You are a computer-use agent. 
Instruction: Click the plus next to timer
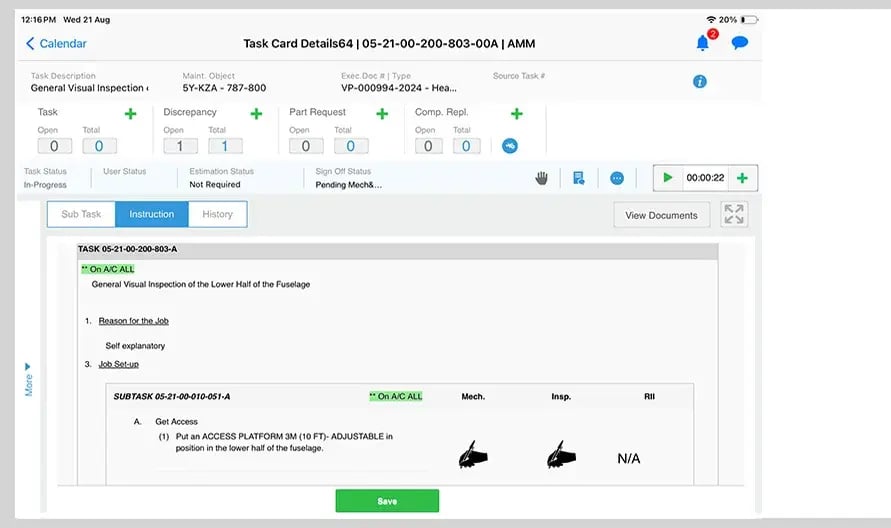[x=742, y=178]
